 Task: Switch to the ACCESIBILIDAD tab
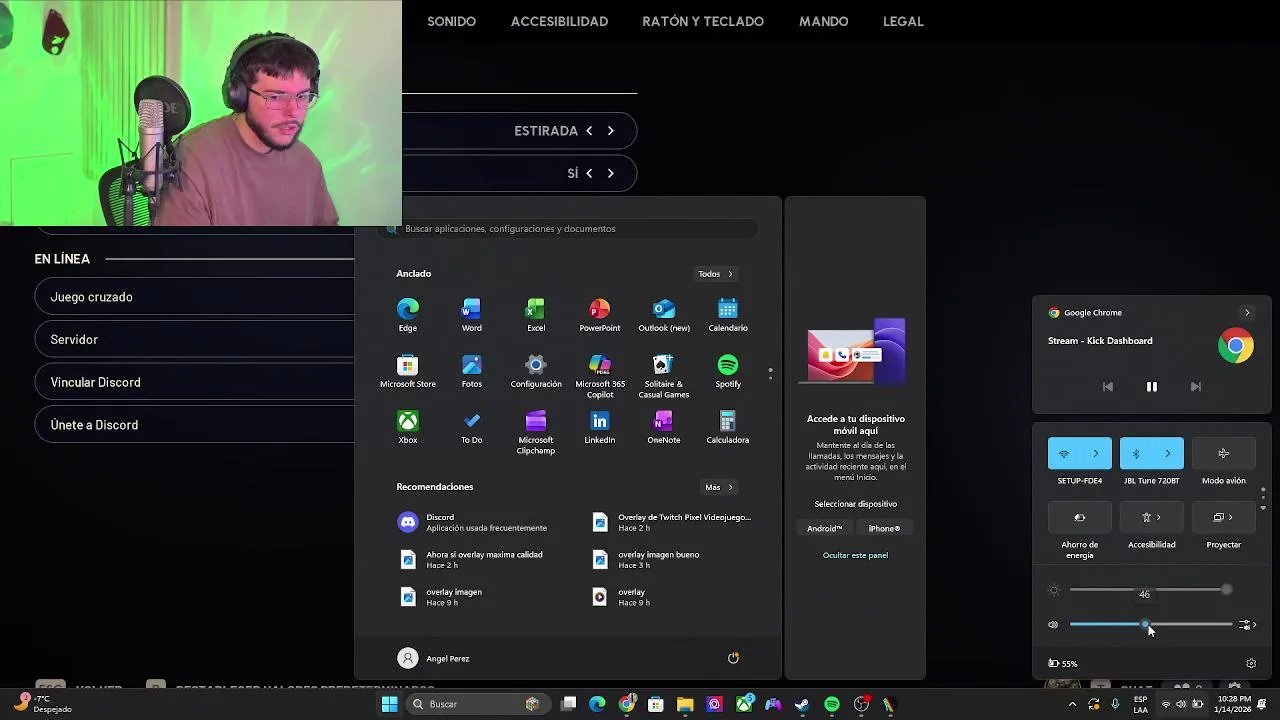559,21
